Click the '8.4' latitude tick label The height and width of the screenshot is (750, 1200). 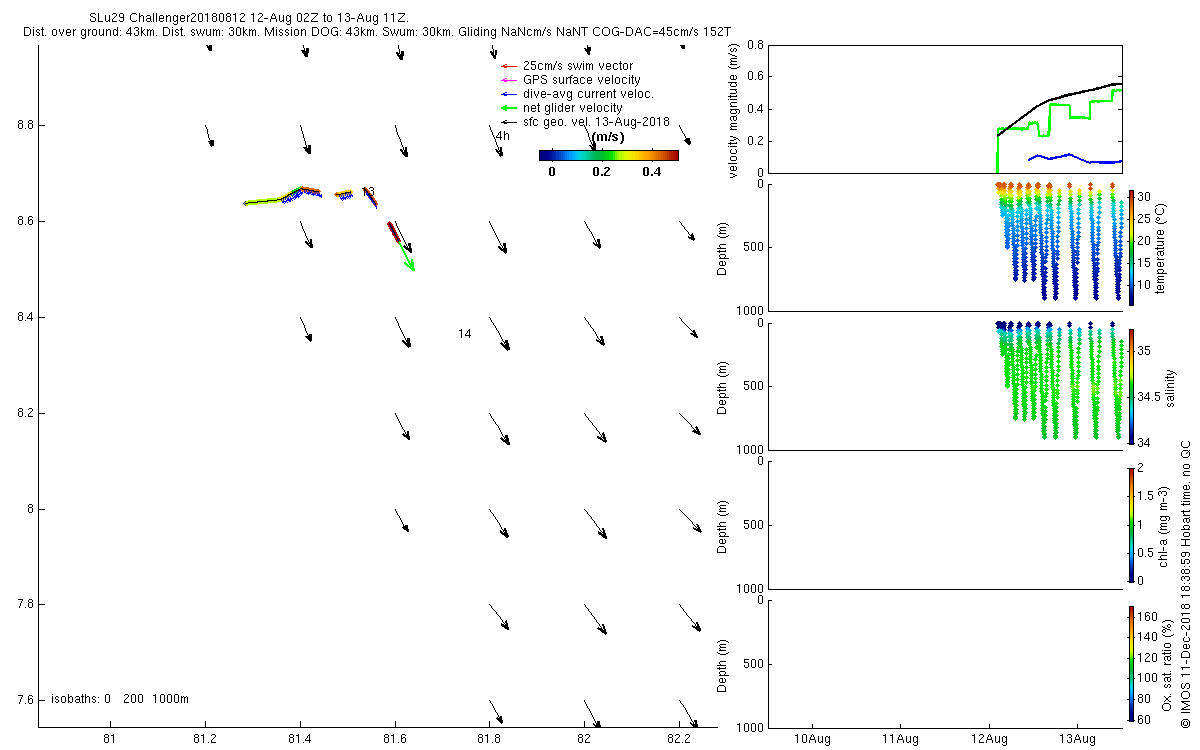(24, 317)
